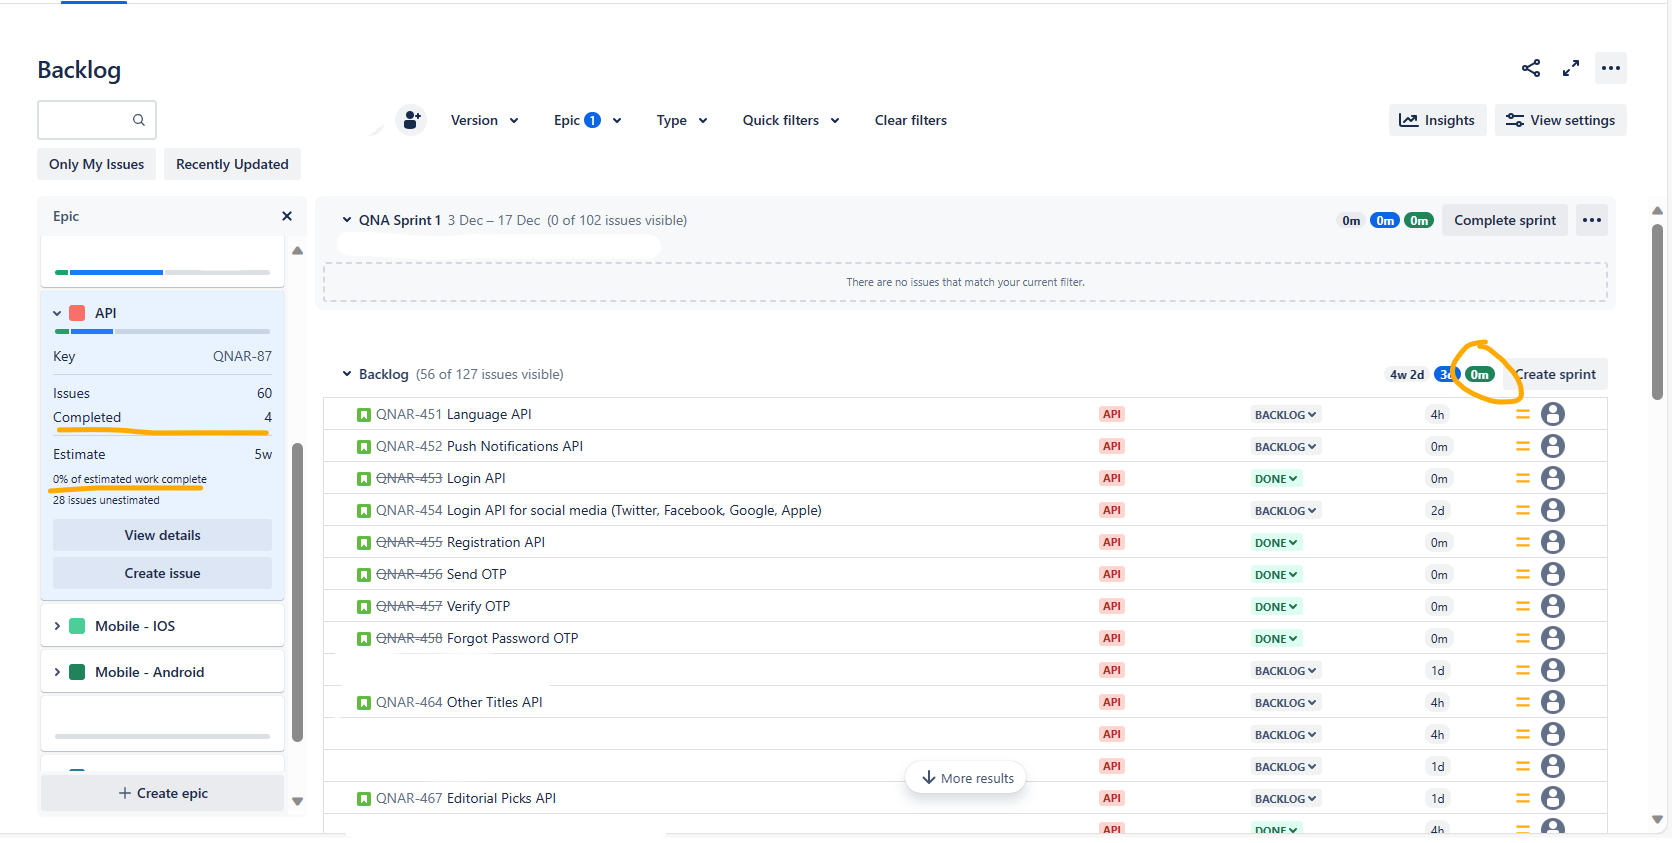1672x843 pixels.
Task: Load more results in the backlog
Action: (966, 778)
